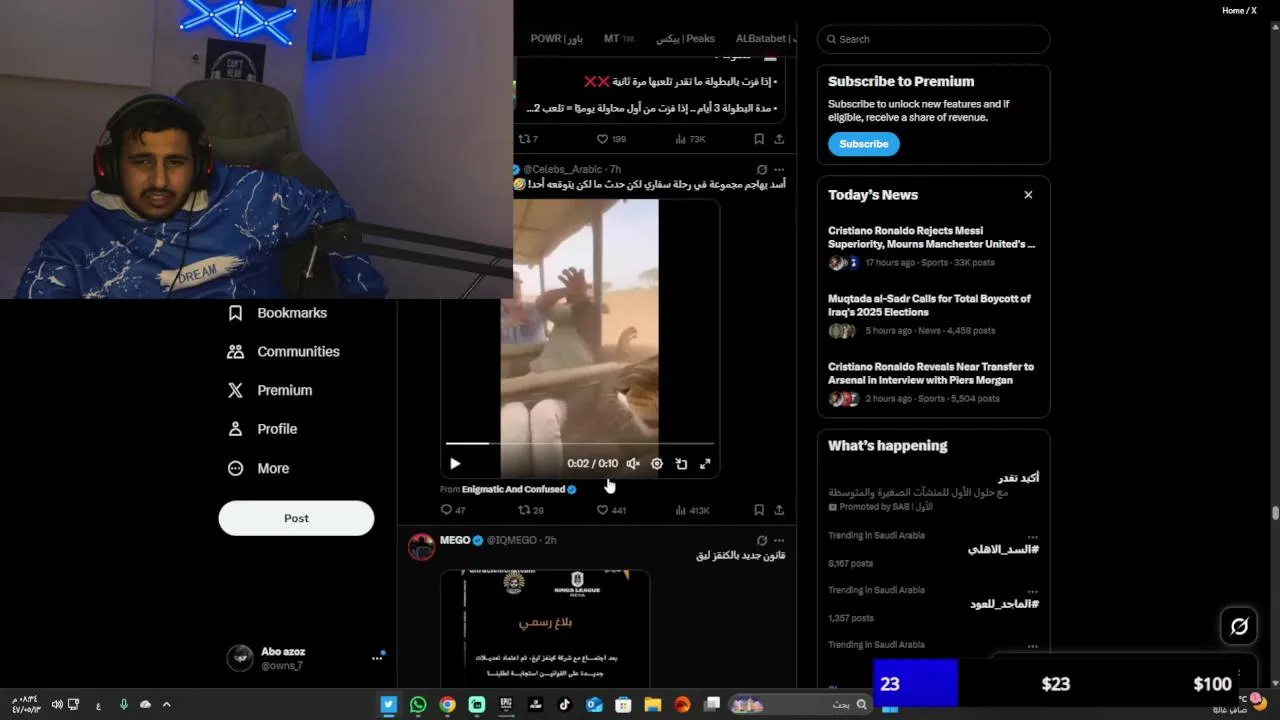Viewport: 1280px width, 720px height.
Task: Open video playback settings gear
Action: click(657, 464)
